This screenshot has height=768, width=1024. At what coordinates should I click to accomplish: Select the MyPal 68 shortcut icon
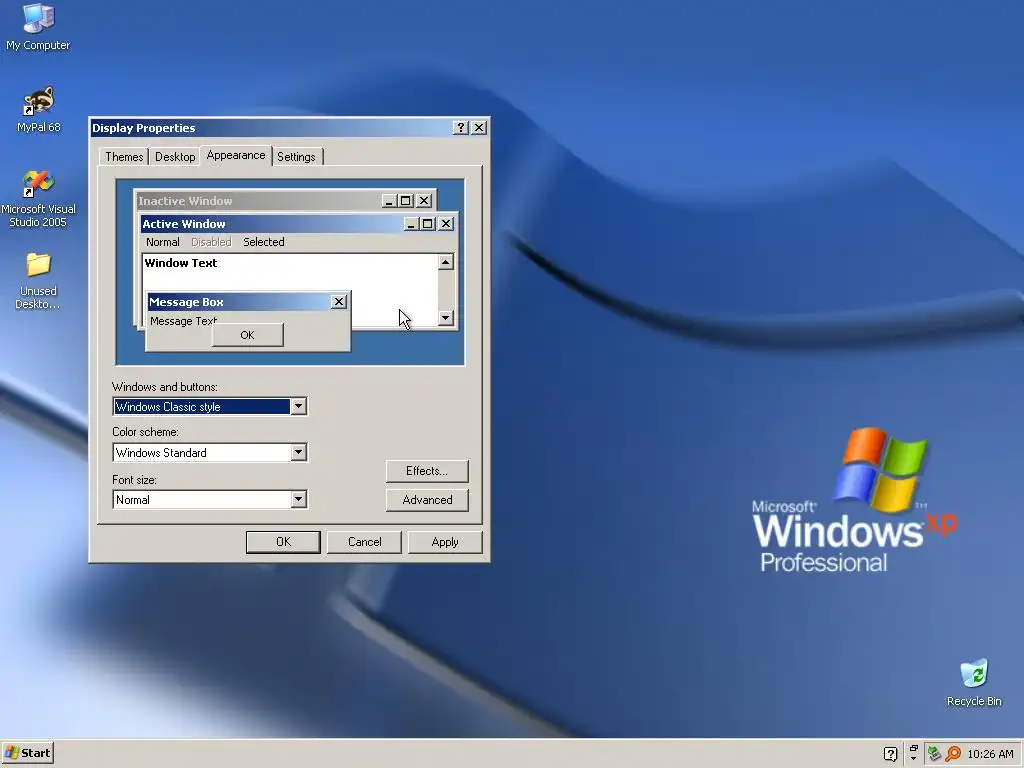[x=39, y=109]
